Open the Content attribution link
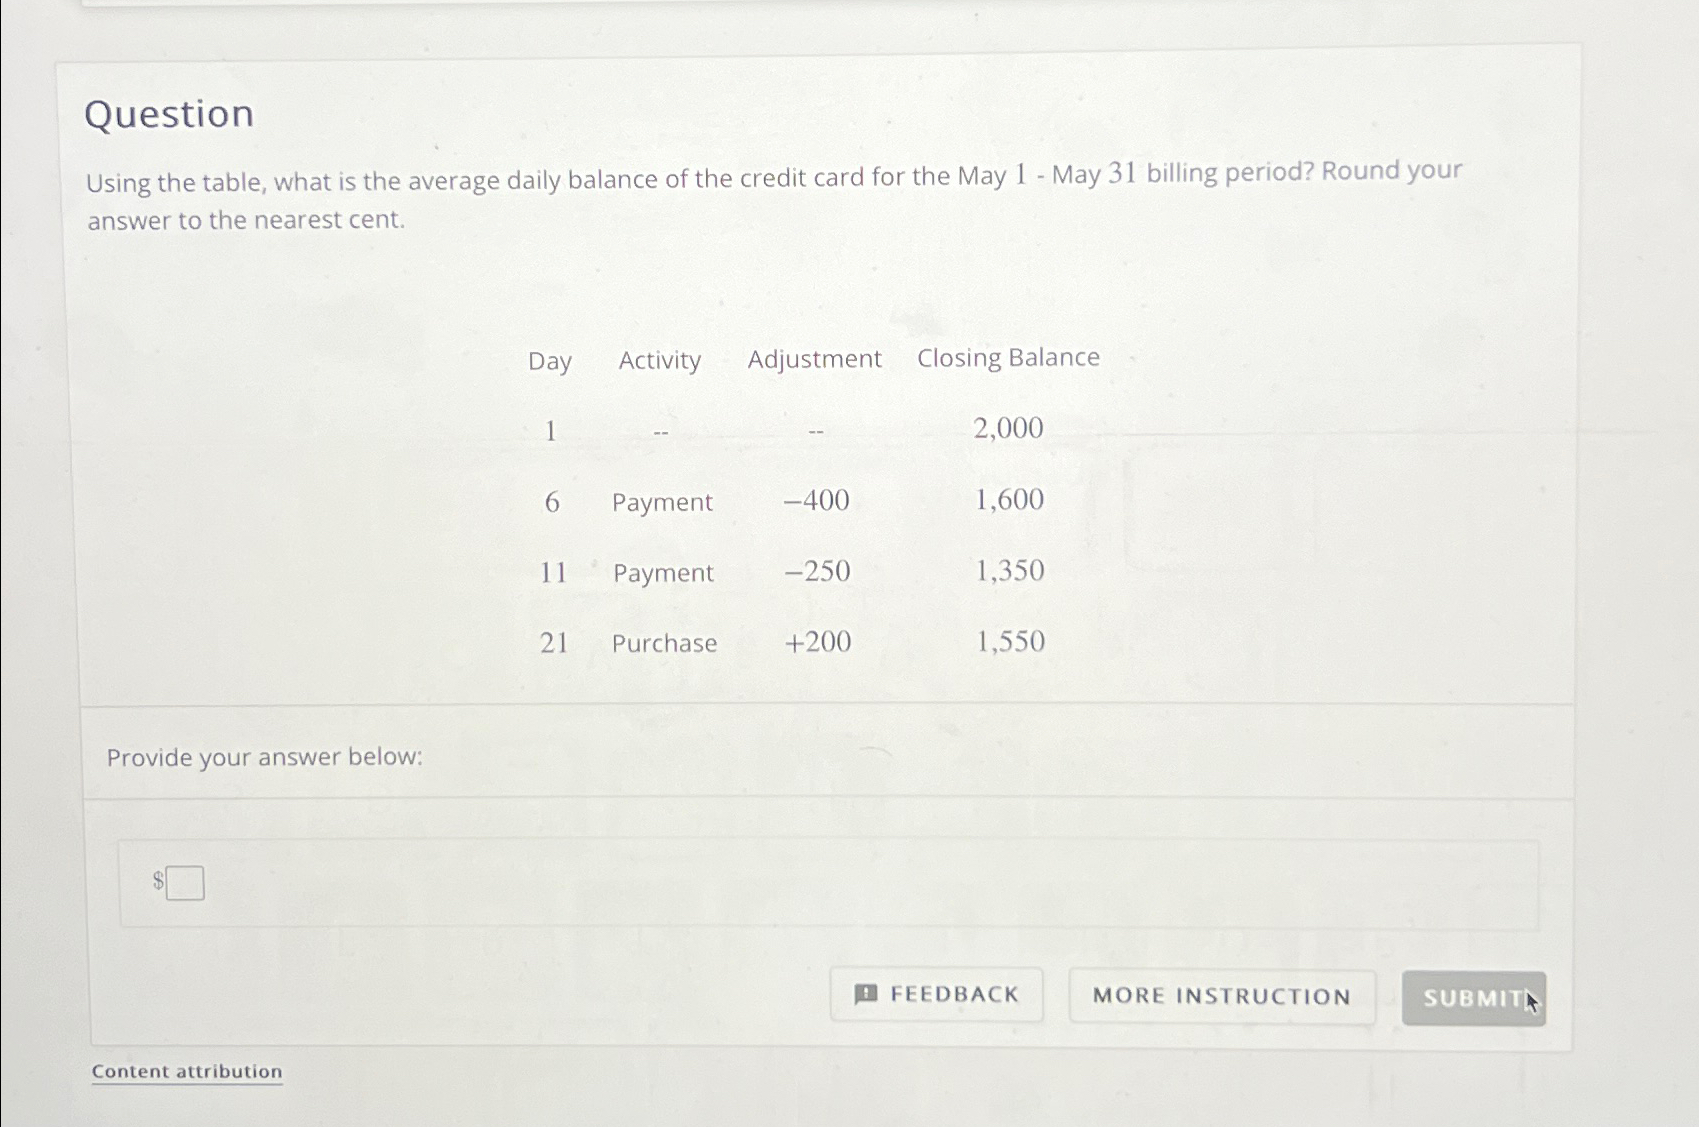Screen dimensions: 1699x1127 pyautogui.click(x=185, y=1071)
